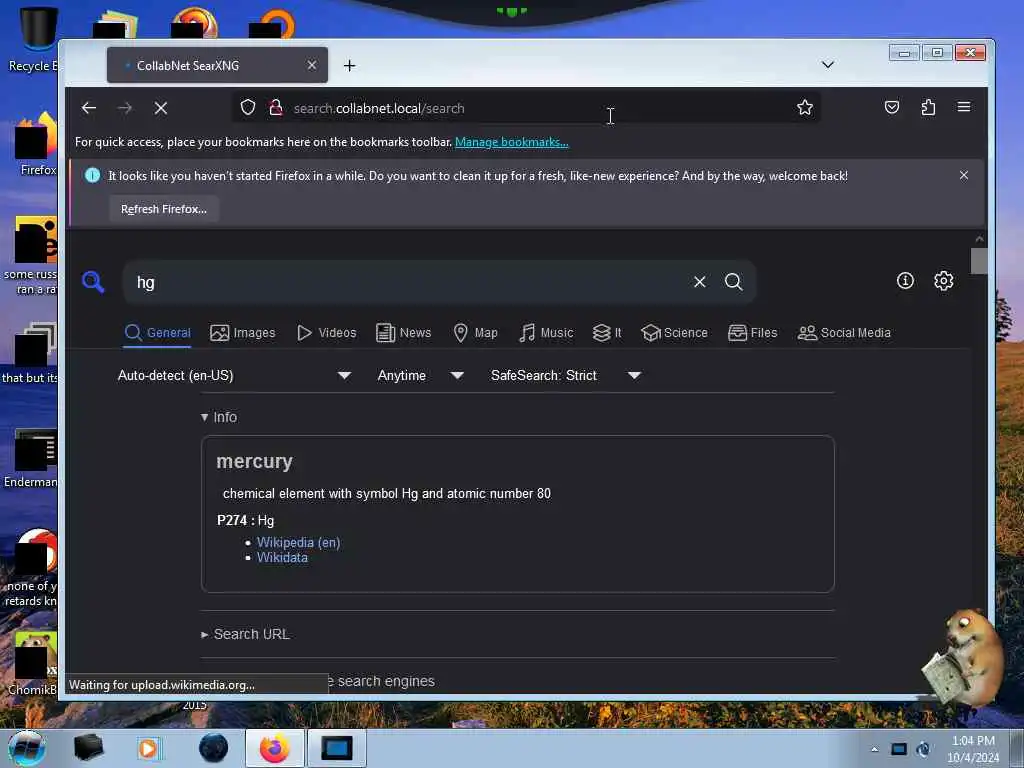Go back using the browser back arrow
1024x768 pixels.
pyautogui.click(x=89, y=108)
